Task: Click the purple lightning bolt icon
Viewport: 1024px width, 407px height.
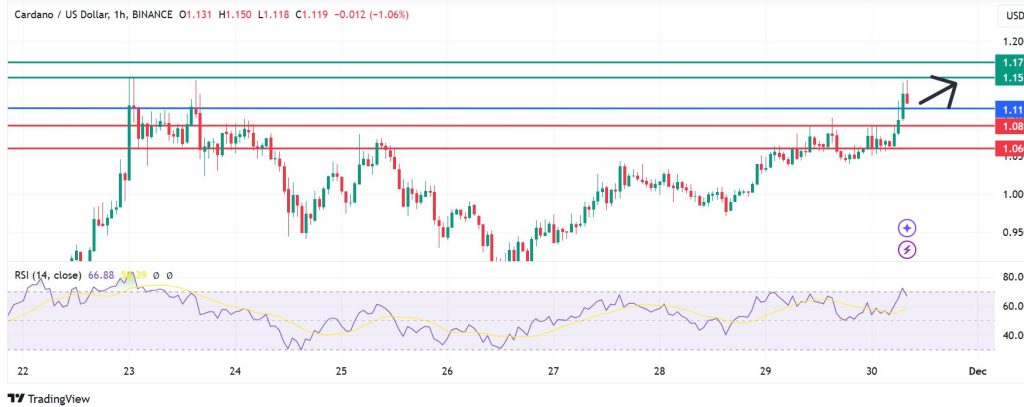Action: coord(907,249)
